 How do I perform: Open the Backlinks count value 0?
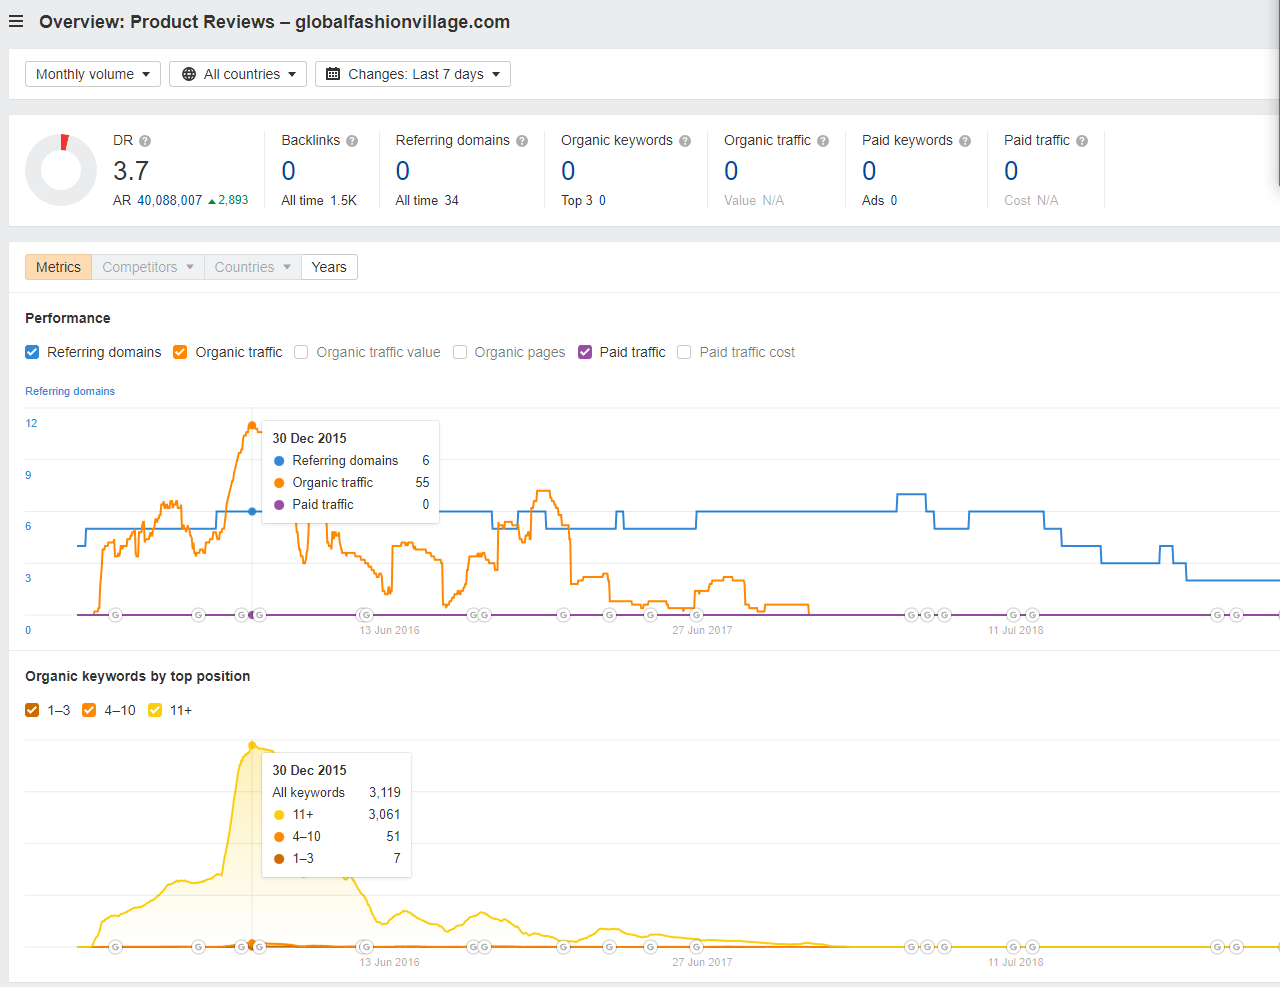pyautogui.click(x=288, y=171)
